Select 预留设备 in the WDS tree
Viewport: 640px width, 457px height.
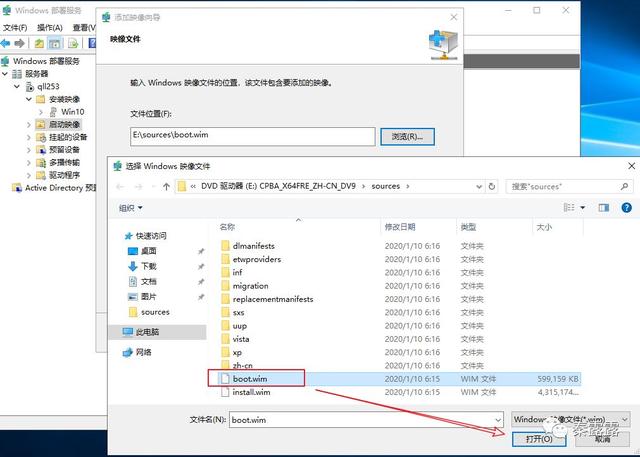(58, 150)
